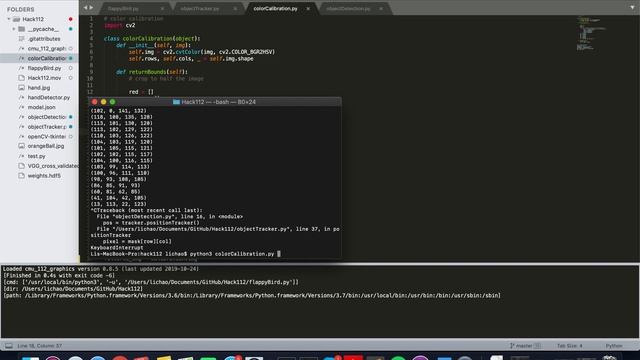This screenshot has width=640, height=360.
Task: Close the colorCalibration.py tab
Action: (x=308, y=9)
